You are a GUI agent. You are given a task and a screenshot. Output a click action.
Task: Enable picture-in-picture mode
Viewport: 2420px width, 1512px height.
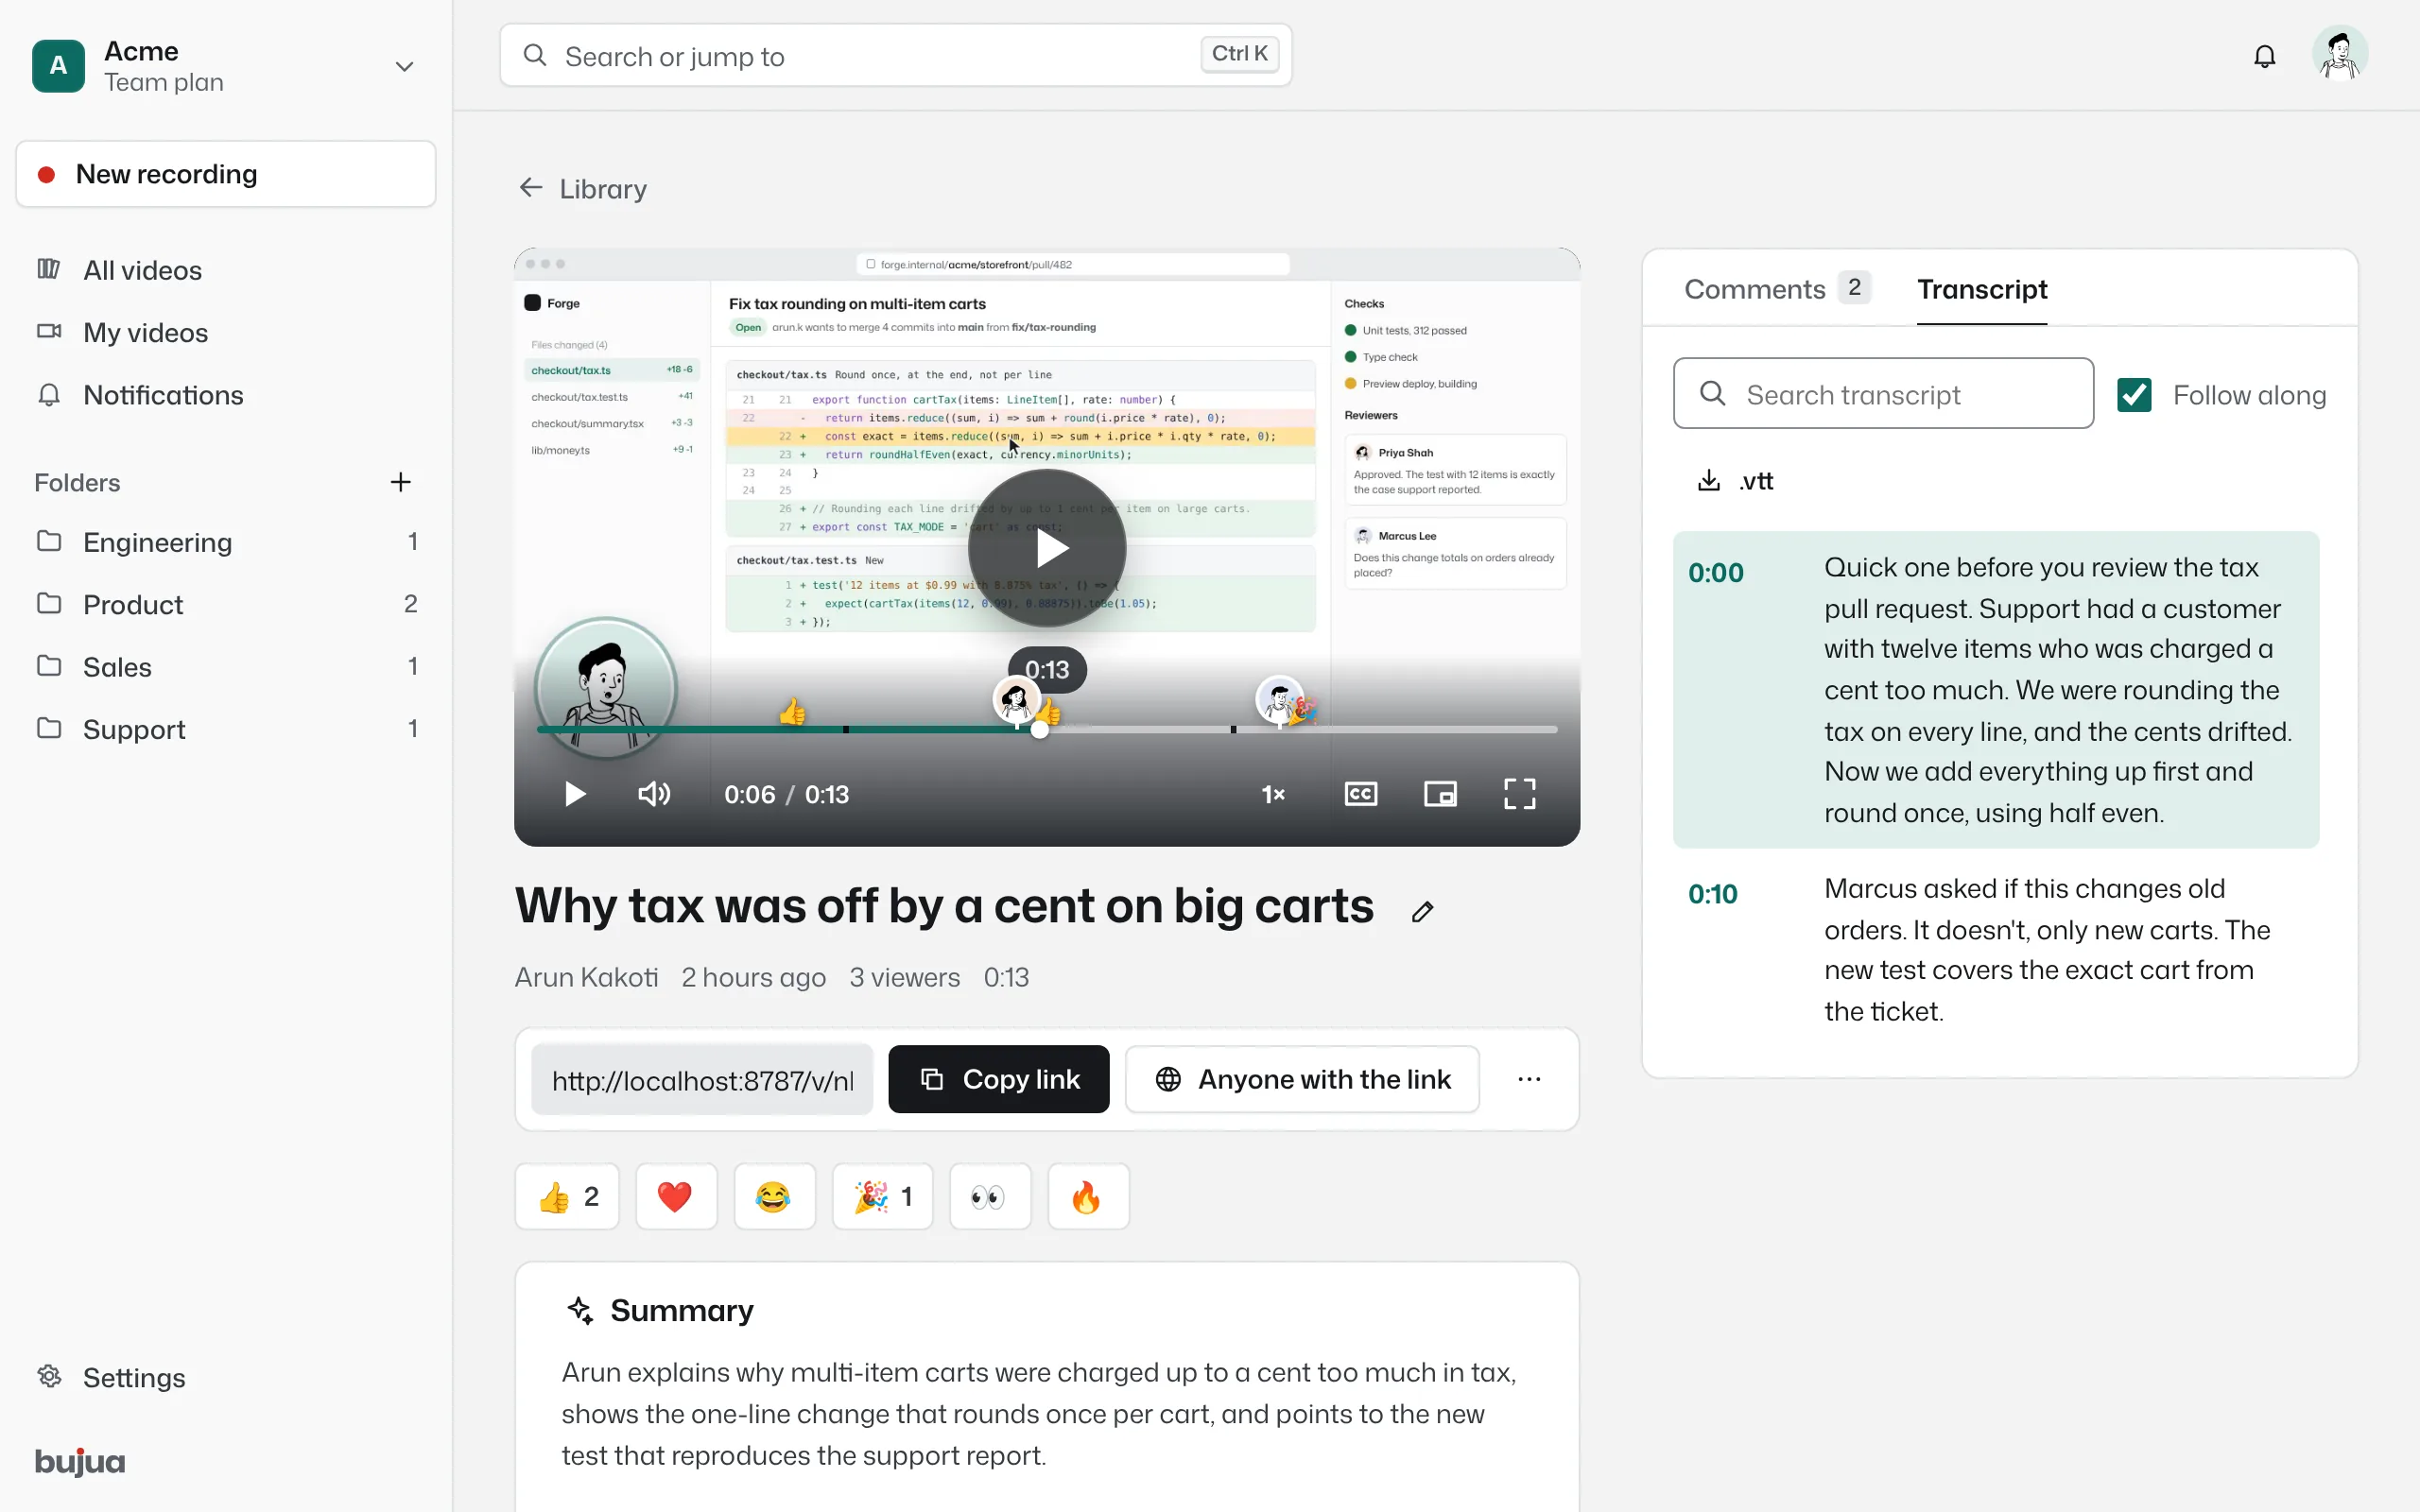(1440, 794)
